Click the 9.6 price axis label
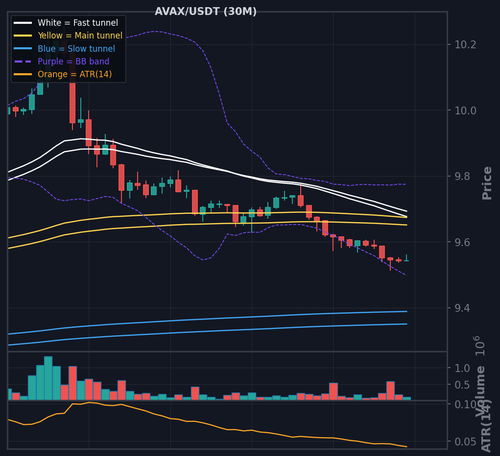Image resolution: width=500 pixels, height=456 pixels. pyautogui.click(x=463, y=242)
